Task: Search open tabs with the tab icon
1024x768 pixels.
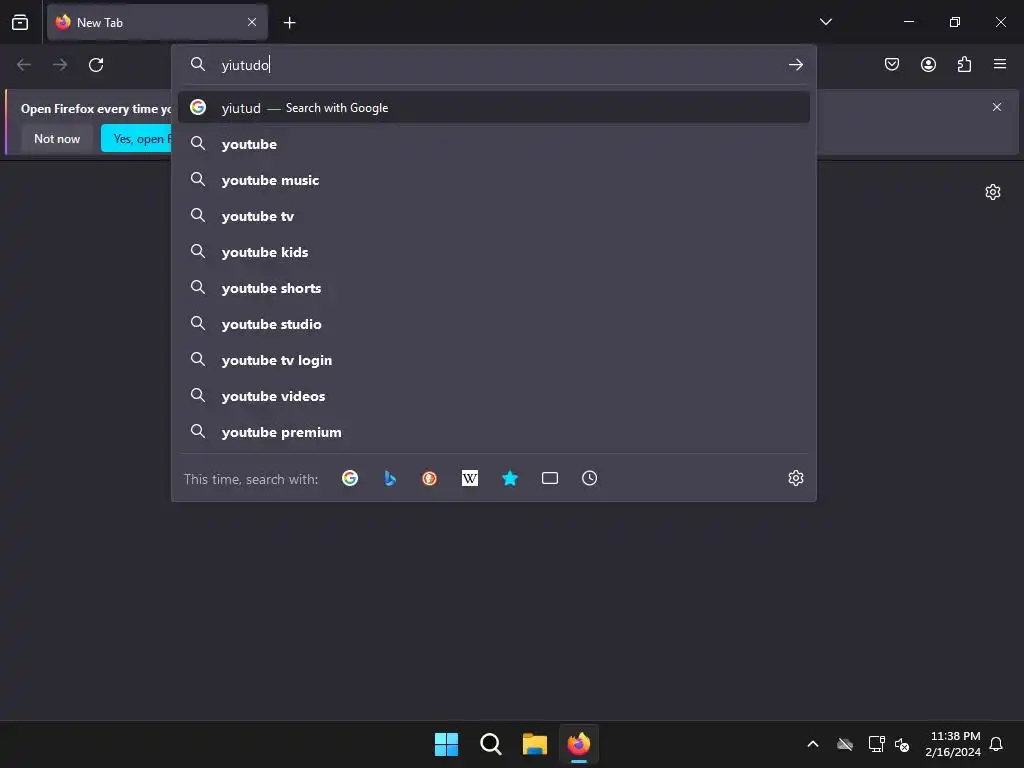Action: pyautogui.click(x=550, y=478)
